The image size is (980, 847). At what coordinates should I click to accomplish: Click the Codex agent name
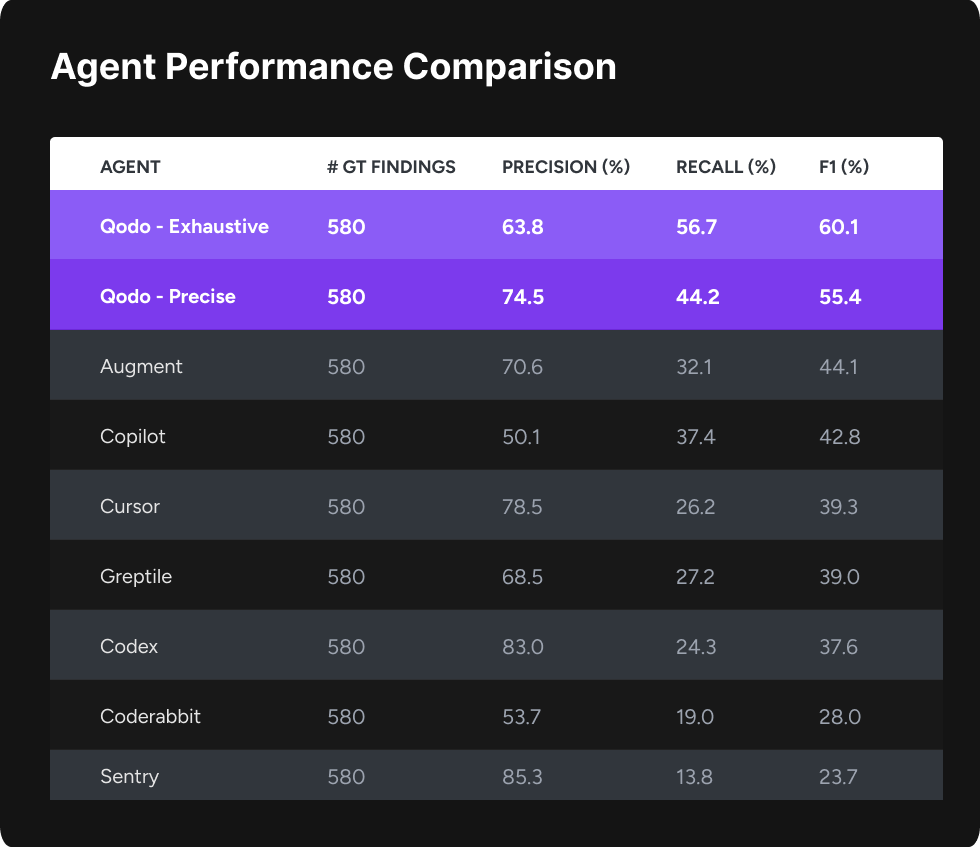[129, 647]
